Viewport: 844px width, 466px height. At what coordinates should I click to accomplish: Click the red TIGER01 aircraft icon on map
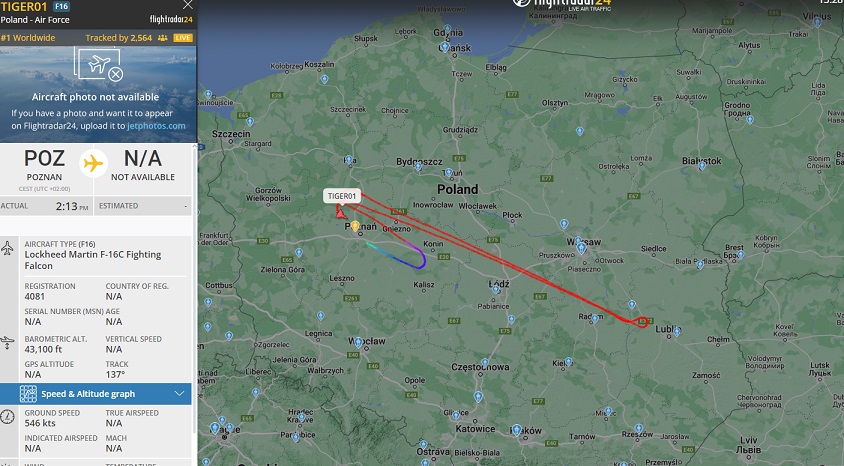pyautogui.click(x=340, y=214)
